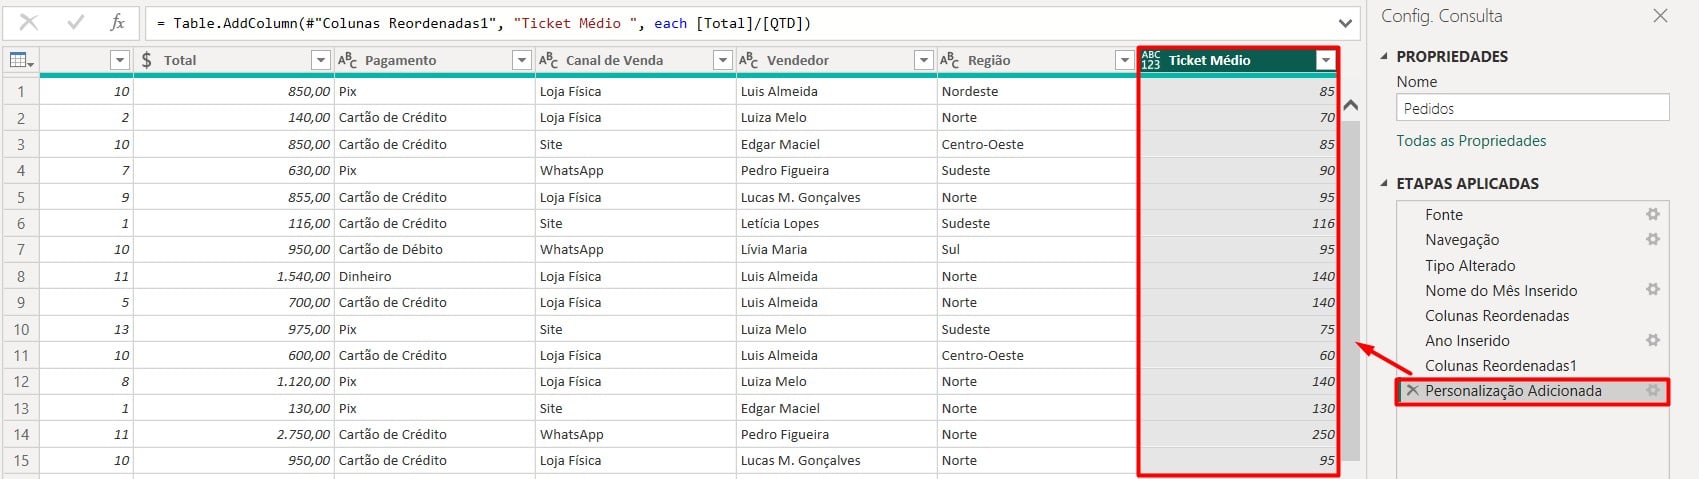1699x479 pixels.
Task: Open filter dropdown of first quantity column
Action: point(119,60)
